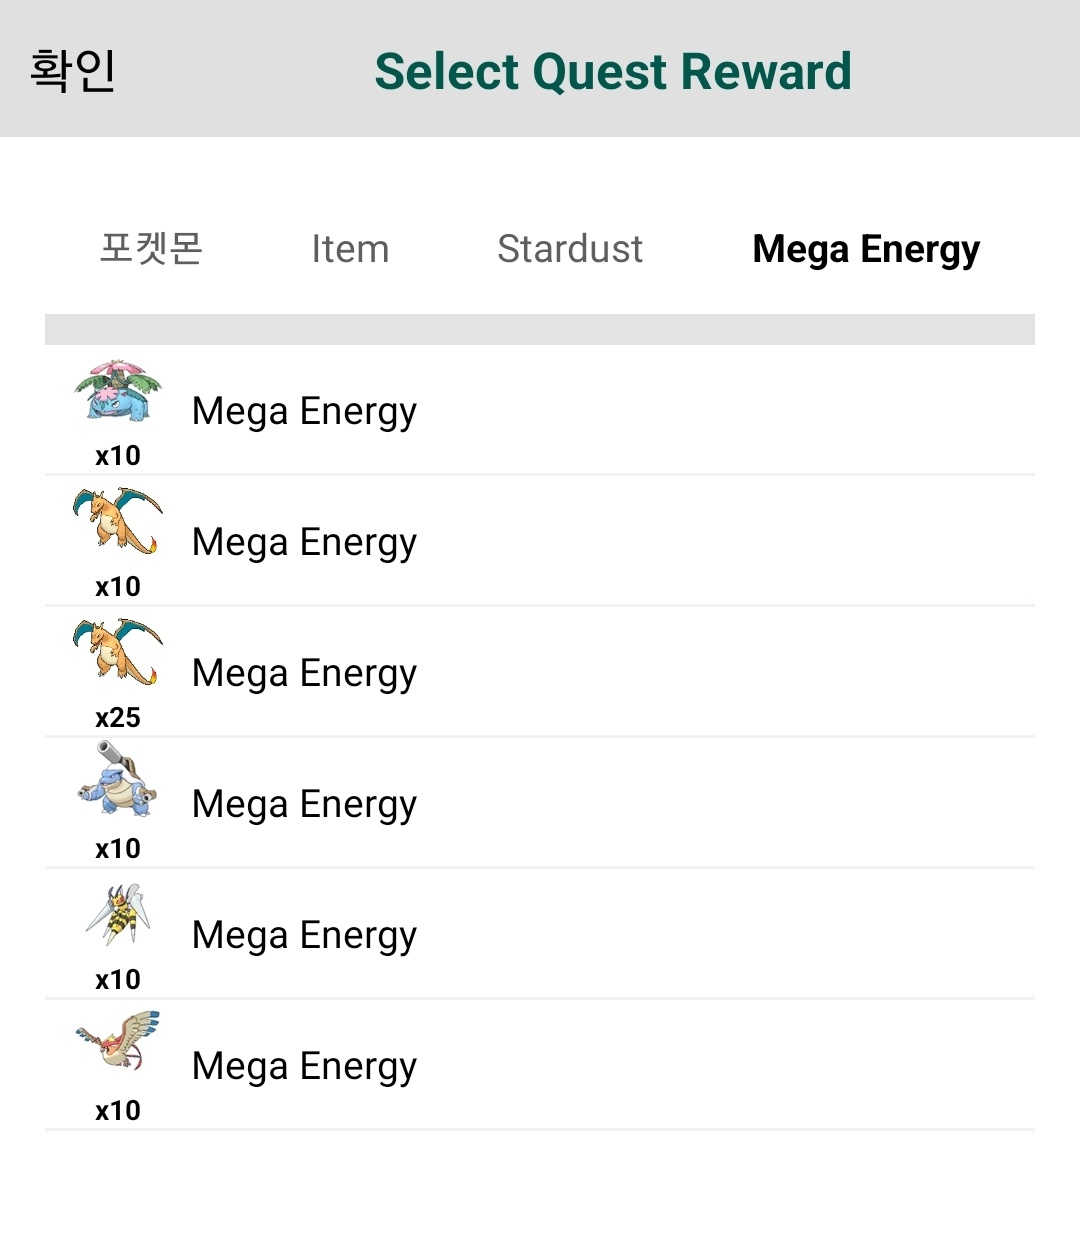The image size is (1080, 1233).
Task: Tap the Charizard icon with x25 energy
Action: 118,652
